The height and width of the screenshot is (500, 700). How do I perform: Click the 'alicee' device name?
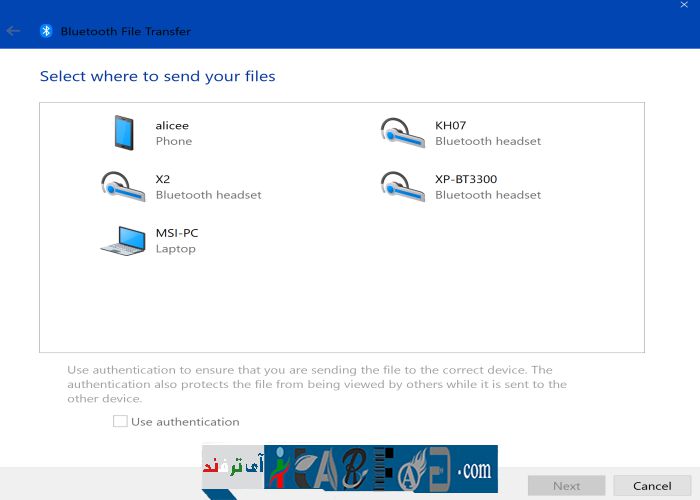172,125
